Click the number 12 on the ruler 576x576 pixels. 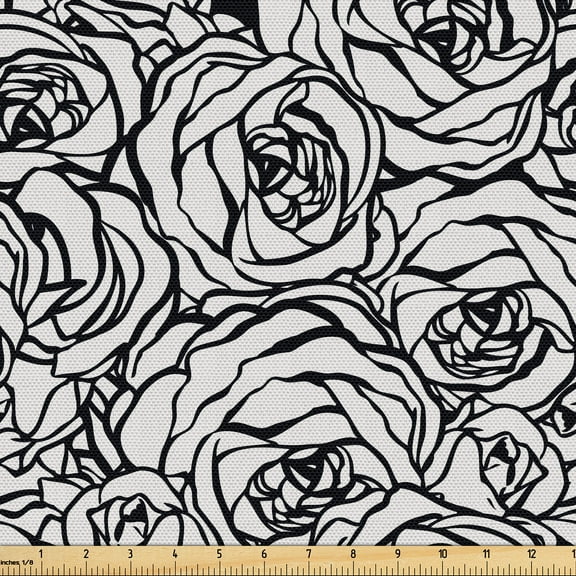[x=532, y=554]
